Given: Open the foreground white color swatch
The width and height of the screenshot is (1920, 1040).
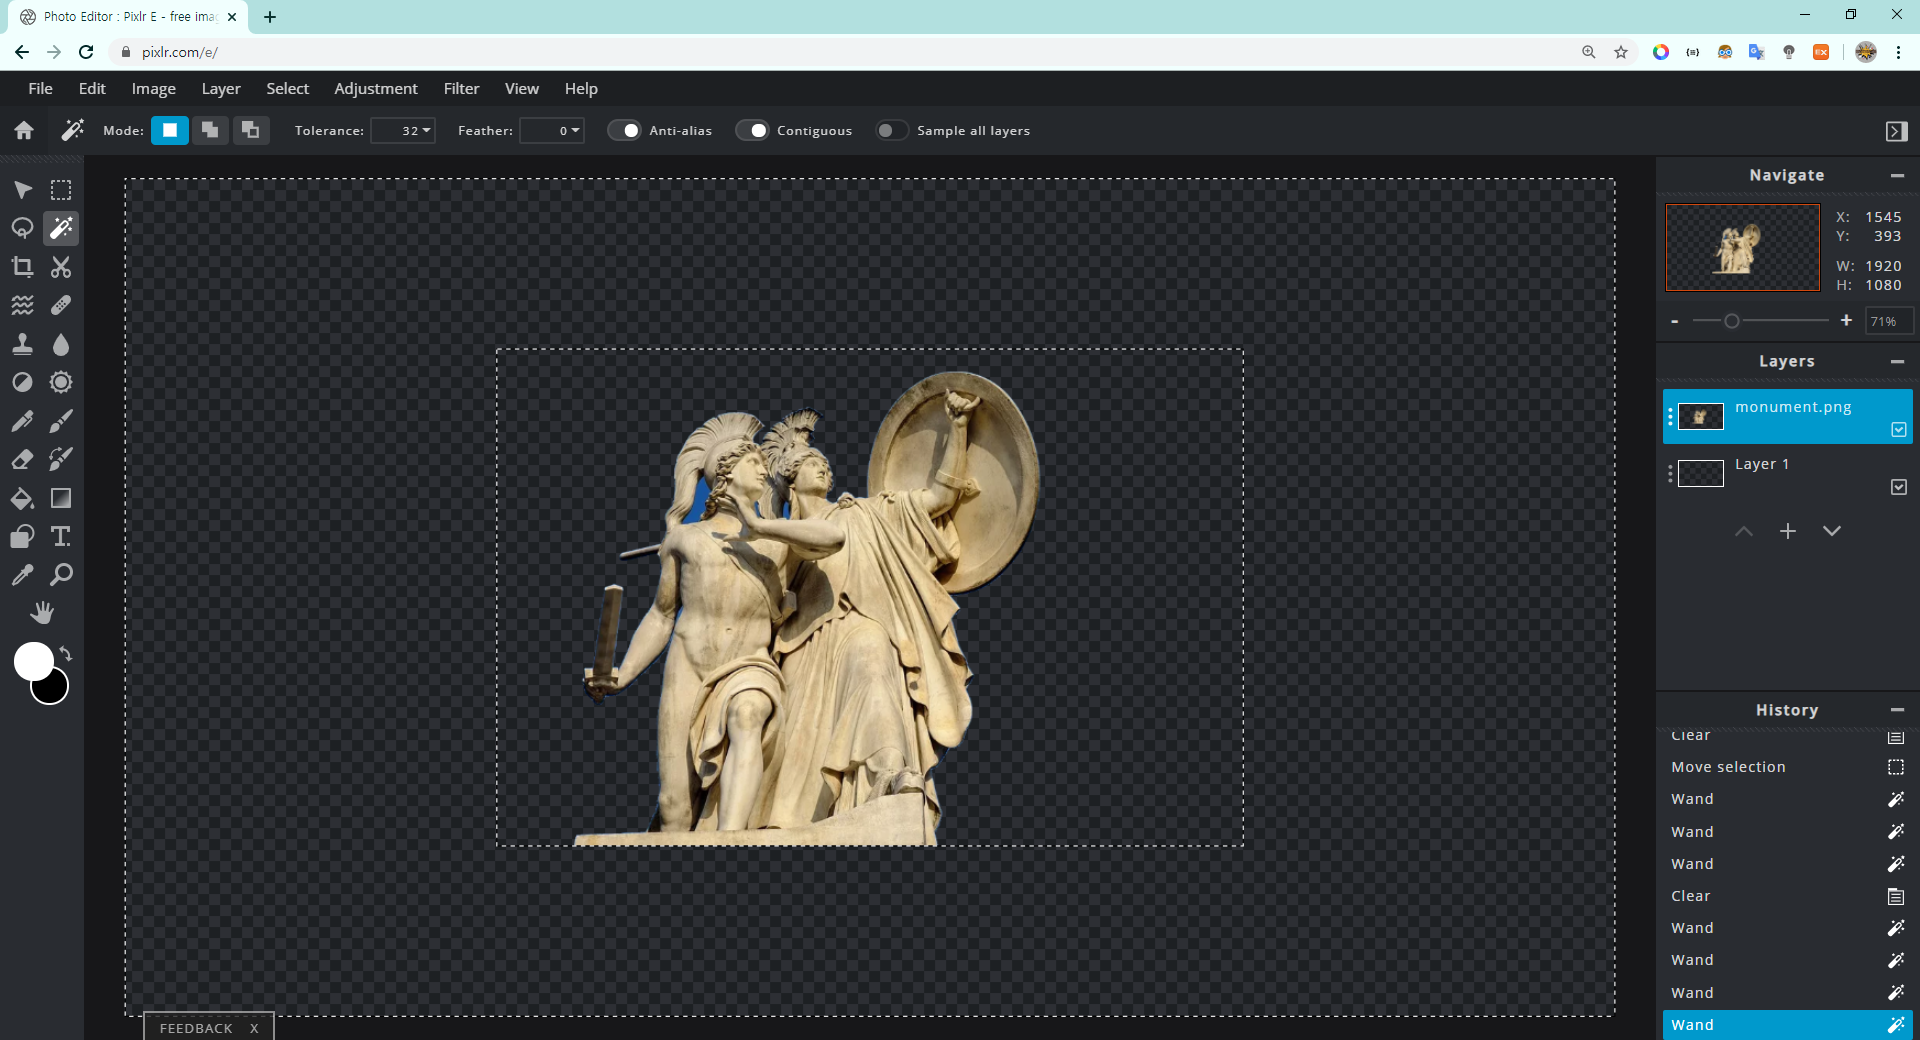Looking at the screenshot, I should coord(33,661).
